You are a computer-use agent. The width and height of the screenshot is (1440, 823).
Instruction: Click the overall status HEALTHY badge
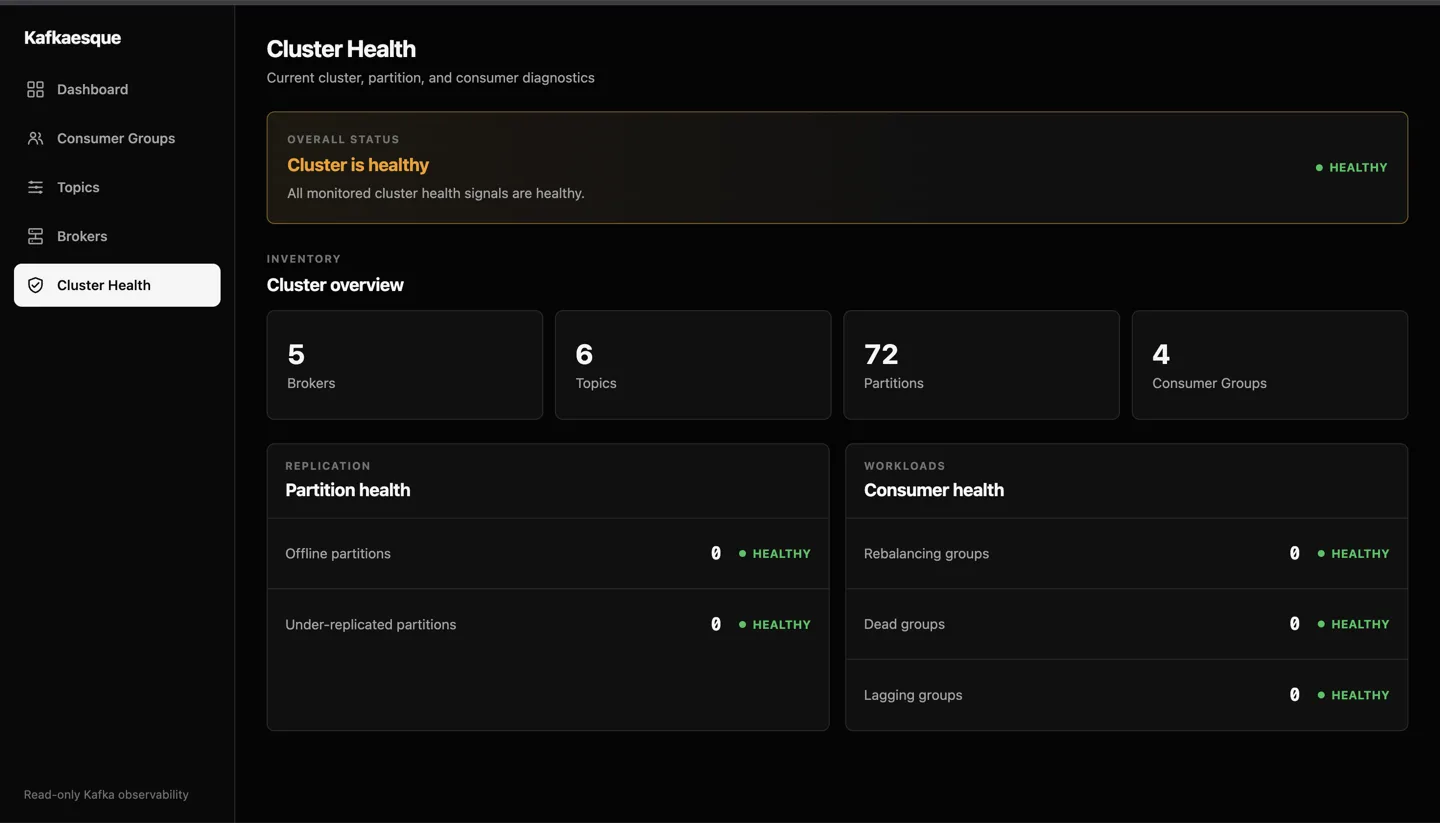coord(1351,167)
